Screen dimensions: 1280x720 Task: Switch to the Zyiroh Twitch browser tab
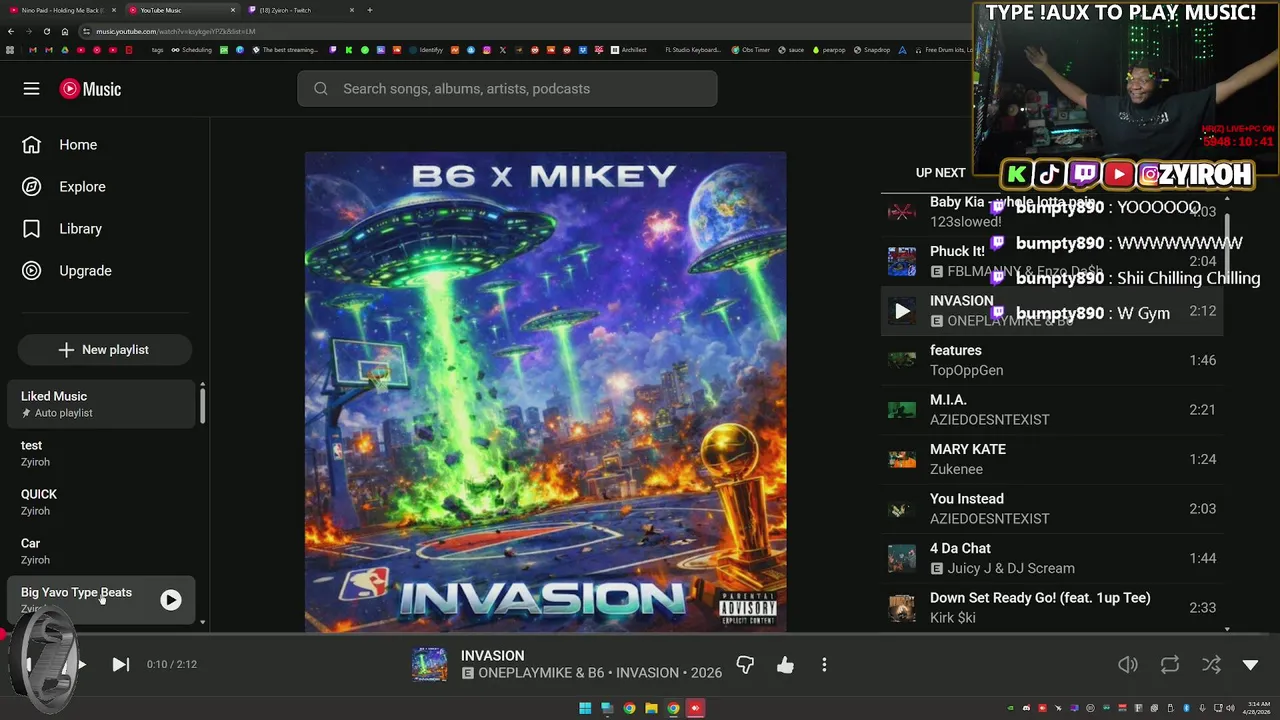coord(300,10)
